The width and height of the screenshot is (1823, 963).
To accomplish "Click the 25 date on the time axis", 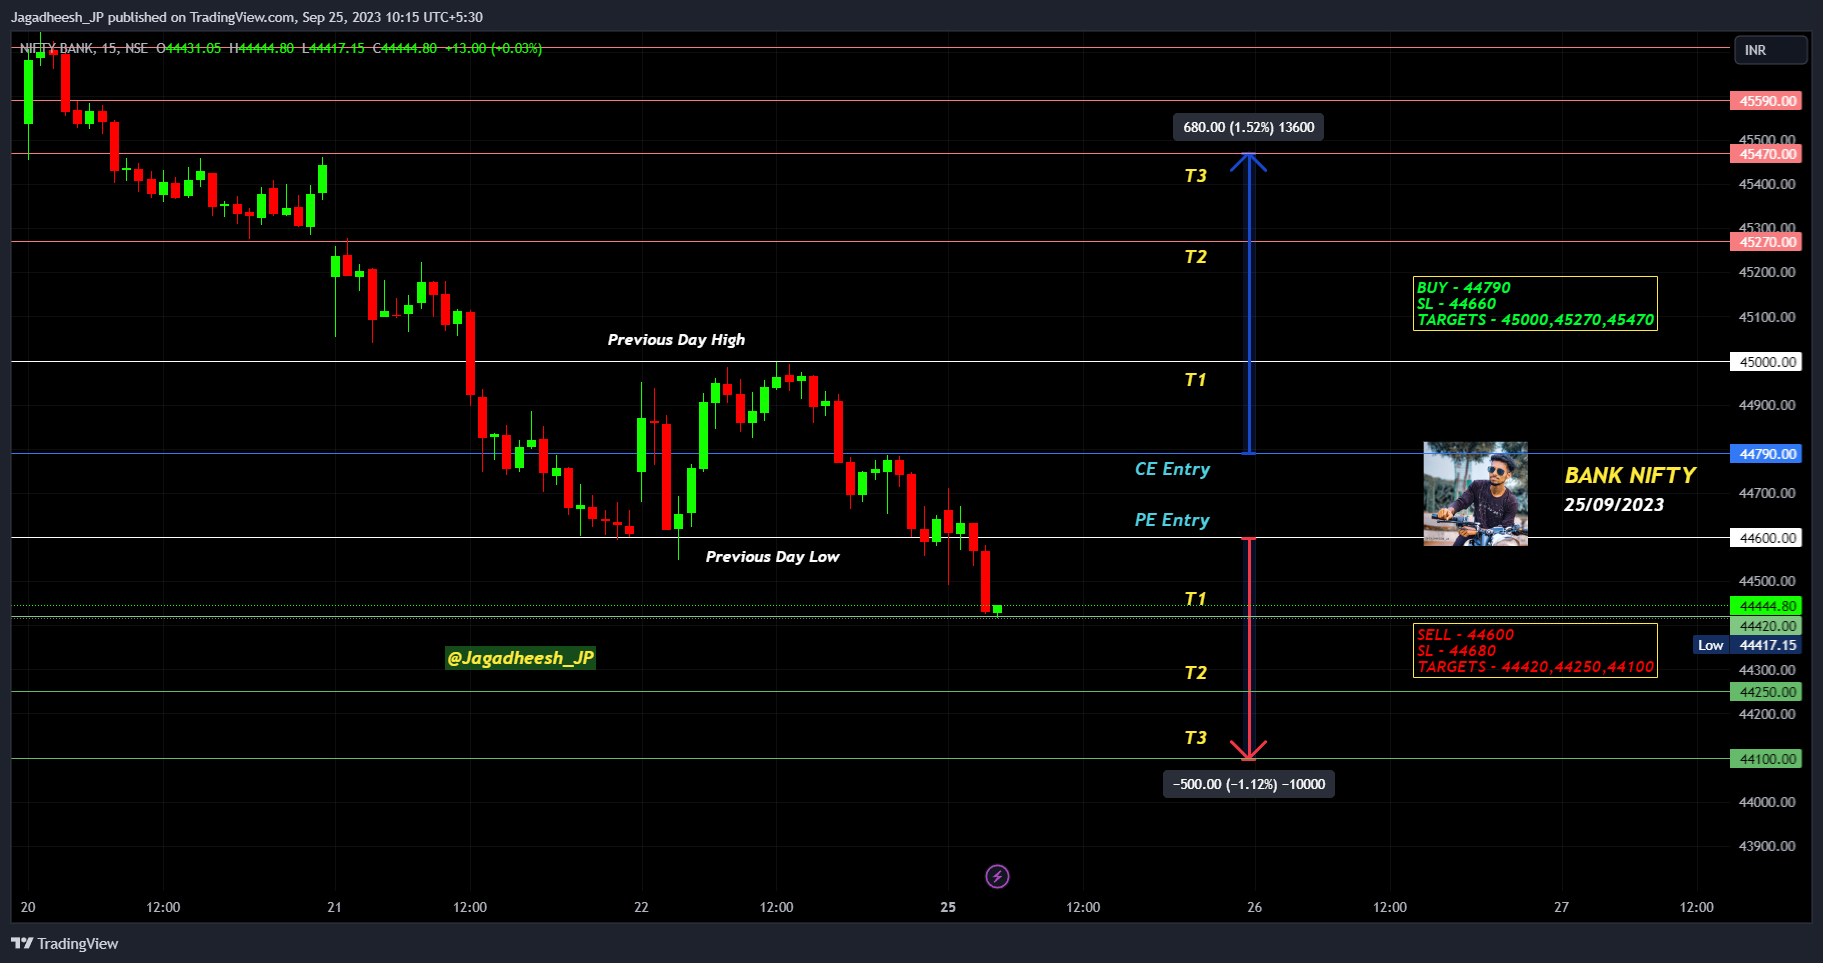I will (x=948, y=907).
